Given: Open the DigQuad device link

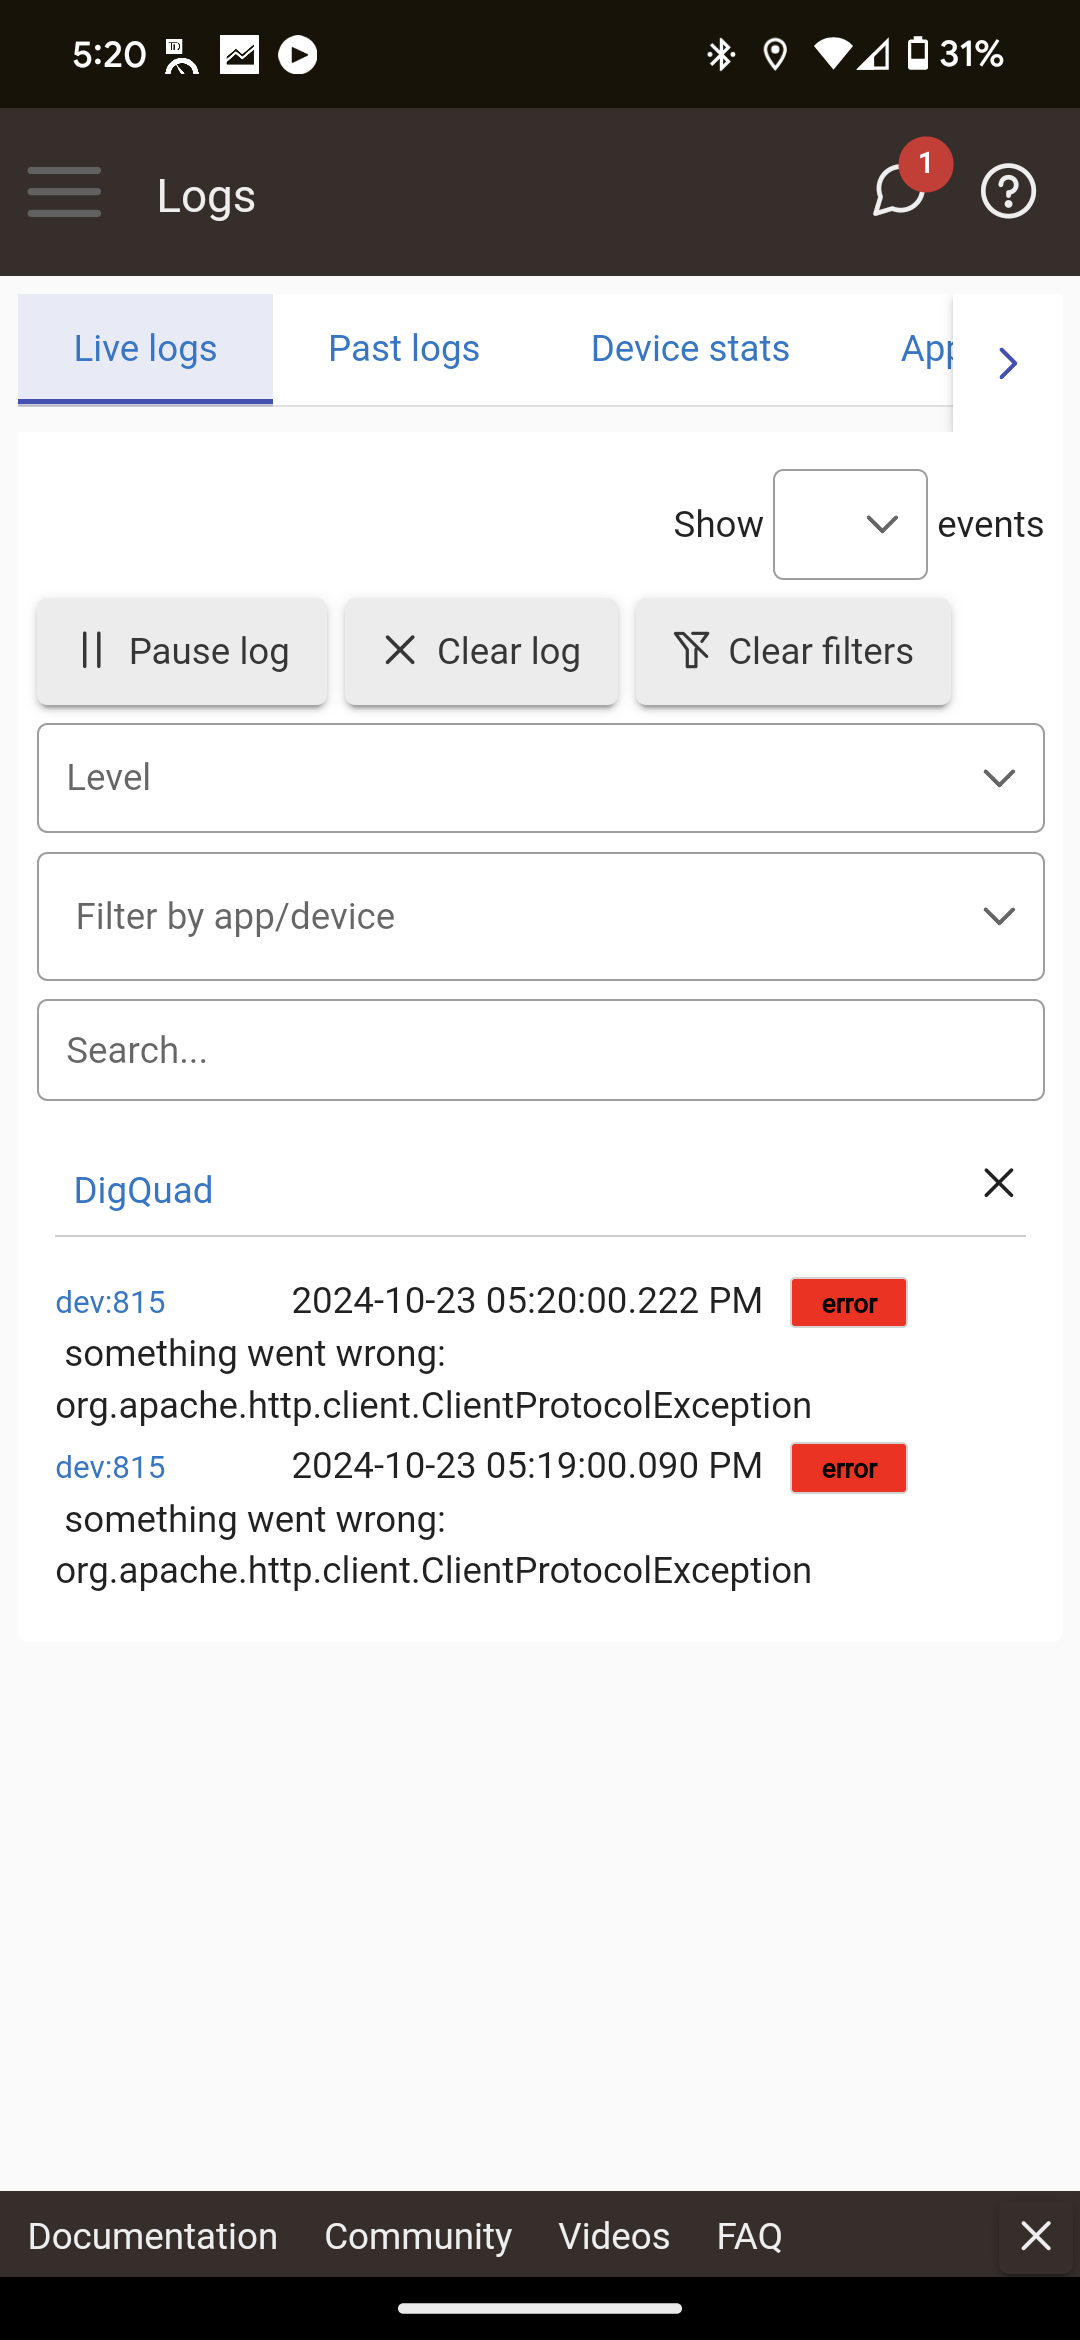Looking at the screenshot, I should coord(143,1191).
